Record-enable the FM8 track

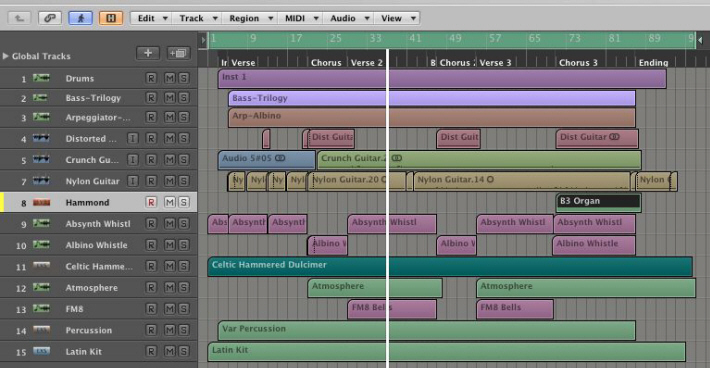coord(151,309)
